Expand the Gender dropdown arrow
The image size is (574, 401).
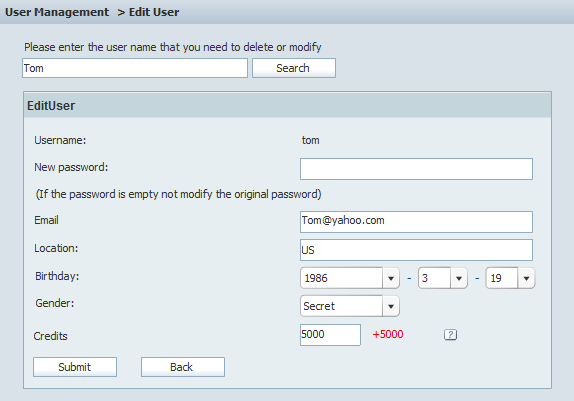391,306
